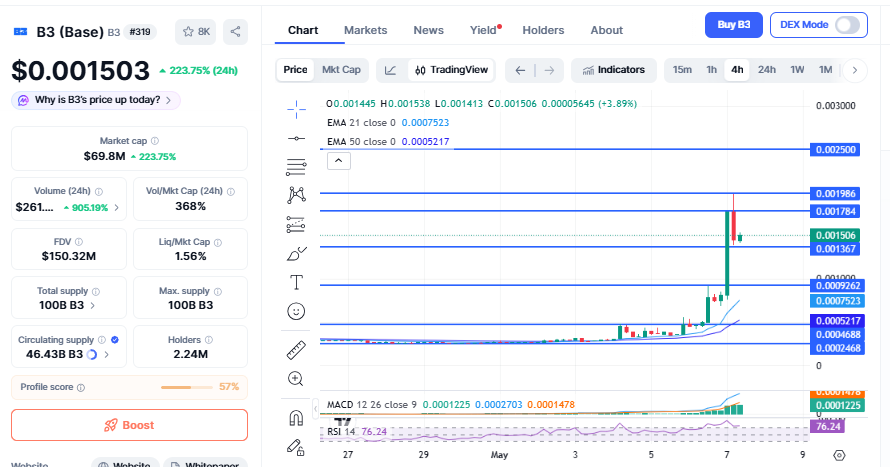Set interval to 1M
Viewport: 890px width, 467px height.
825,70
